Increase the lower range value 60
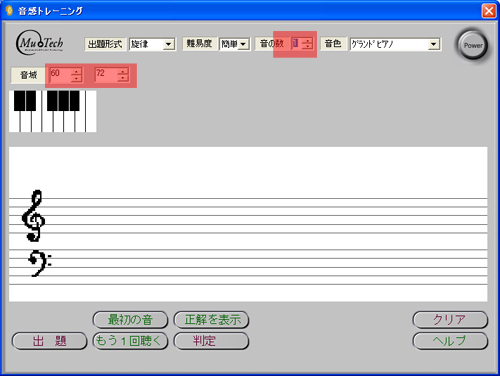The image size is (500, 376). [76, 71]
